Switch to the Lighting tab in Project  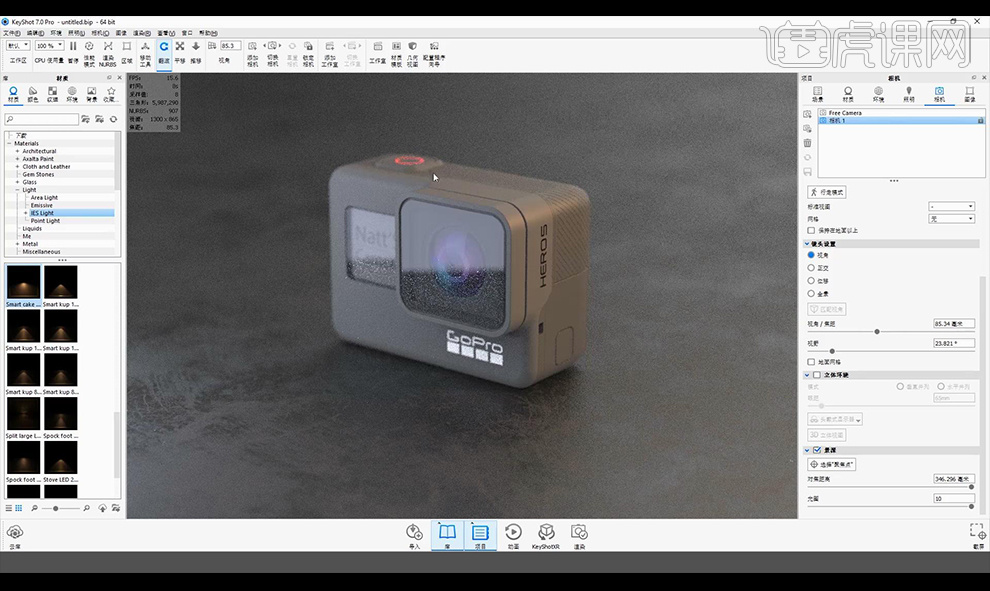[909, 94]
